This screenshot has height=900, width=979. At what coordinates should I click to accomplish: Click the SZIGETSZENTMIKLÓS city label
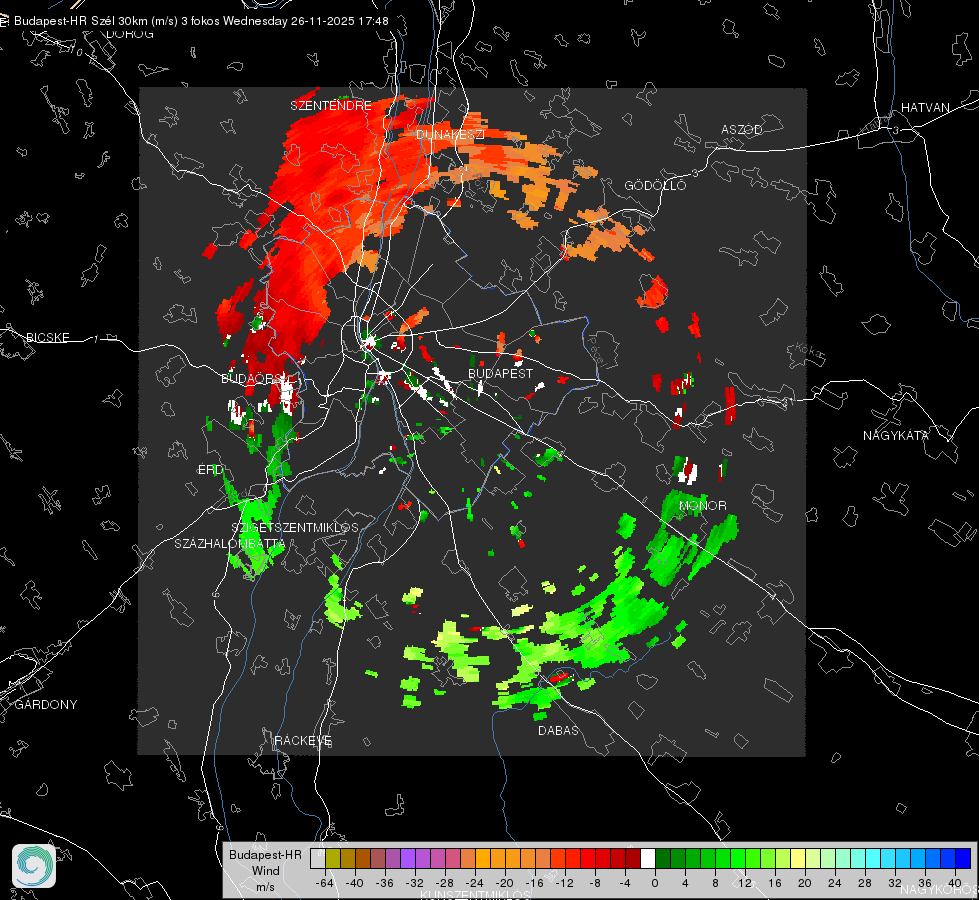295,528
